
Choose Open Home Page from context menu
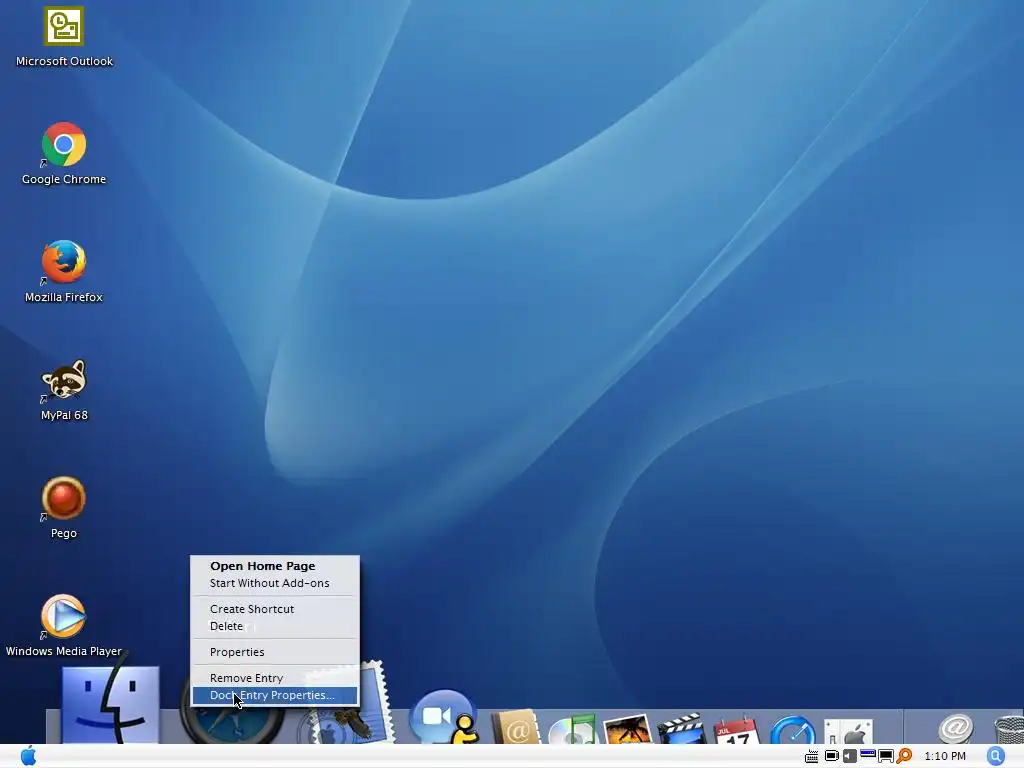click(x=263, y=566)
